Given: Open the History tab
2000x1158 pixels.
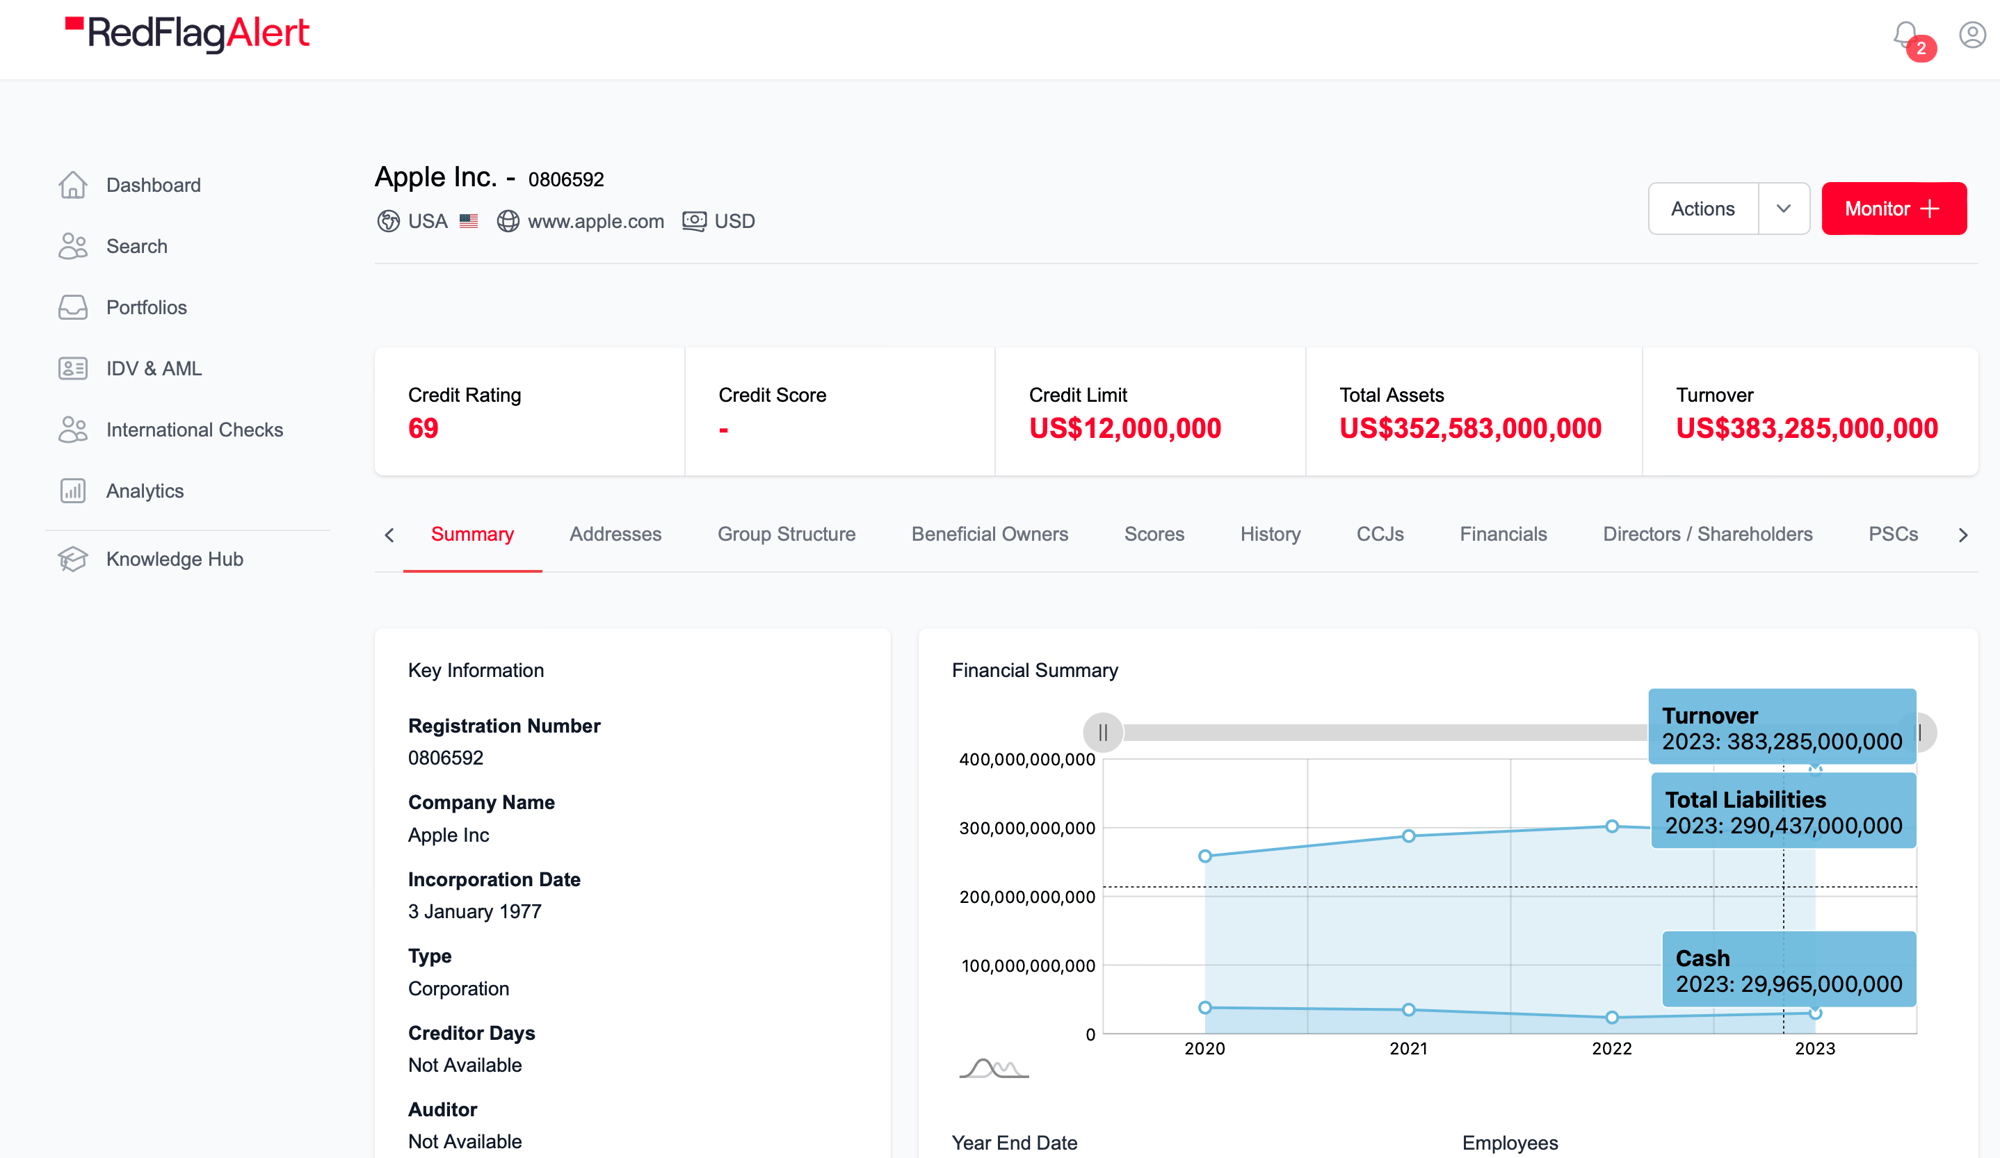Looking at the screenshot, I should click(1270, 534).
